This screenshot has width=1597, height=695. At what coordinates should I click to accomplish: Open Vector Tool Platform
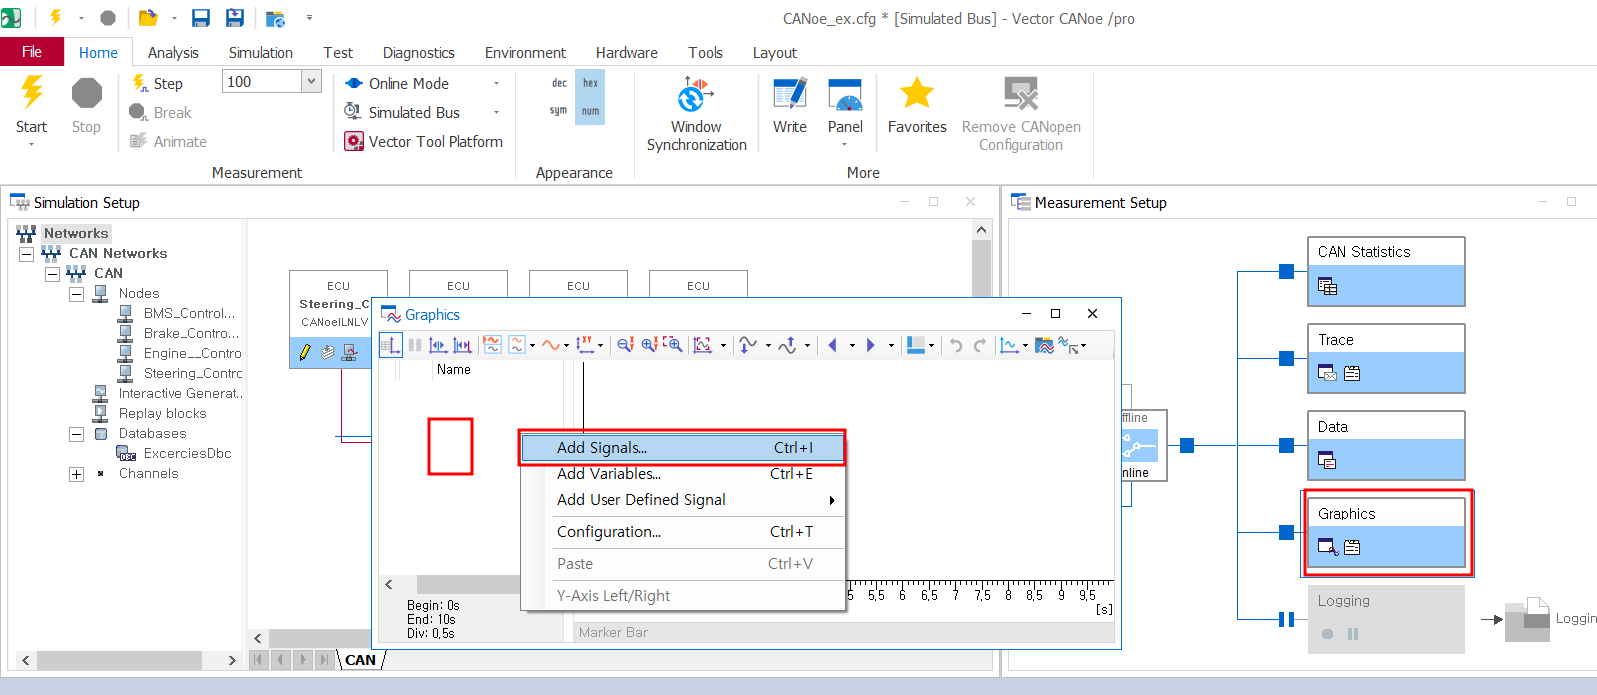click(x=424, y=141)
